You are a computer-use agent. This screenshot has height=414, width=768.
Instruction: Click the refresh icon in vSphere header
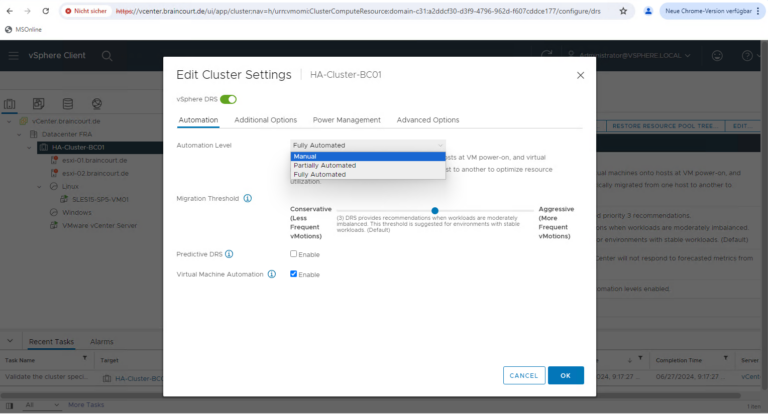coord(547,55)
